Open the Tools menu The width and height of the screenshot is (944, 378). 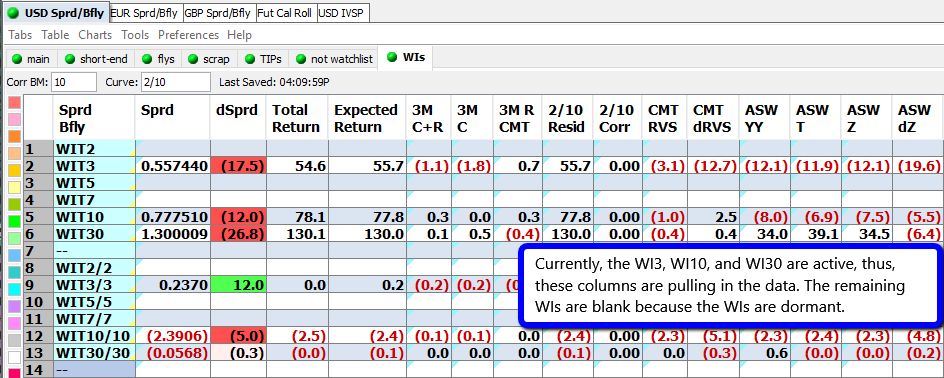tap(135, 36)
